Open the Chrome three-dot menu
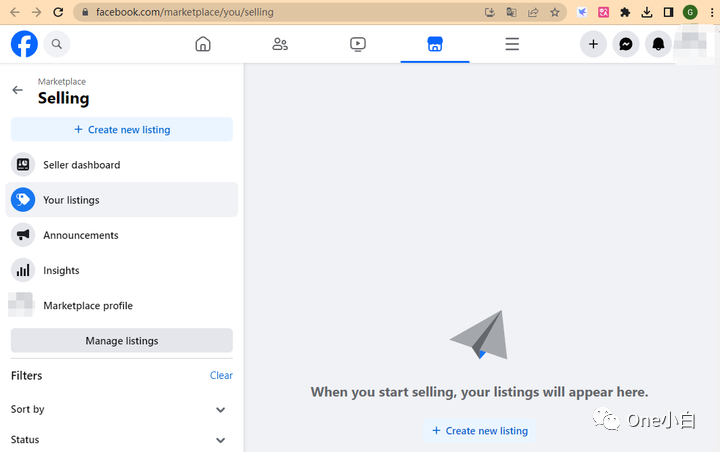 click(712, 12)
